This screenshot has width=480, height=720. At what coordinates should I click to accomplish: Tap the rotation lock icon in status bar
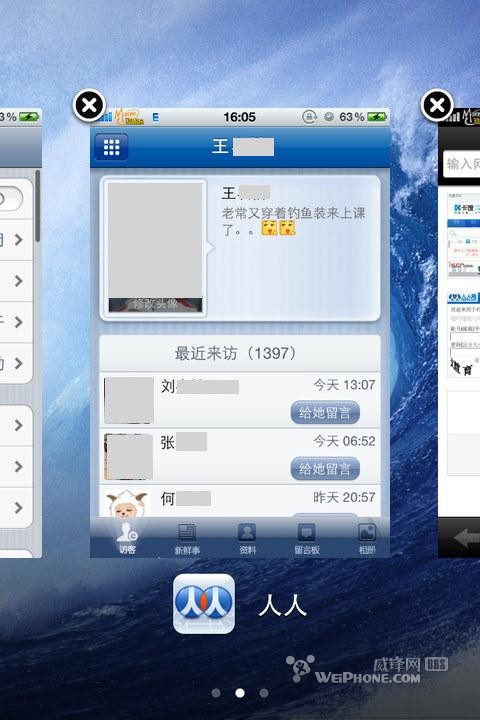tap(310, 117)
